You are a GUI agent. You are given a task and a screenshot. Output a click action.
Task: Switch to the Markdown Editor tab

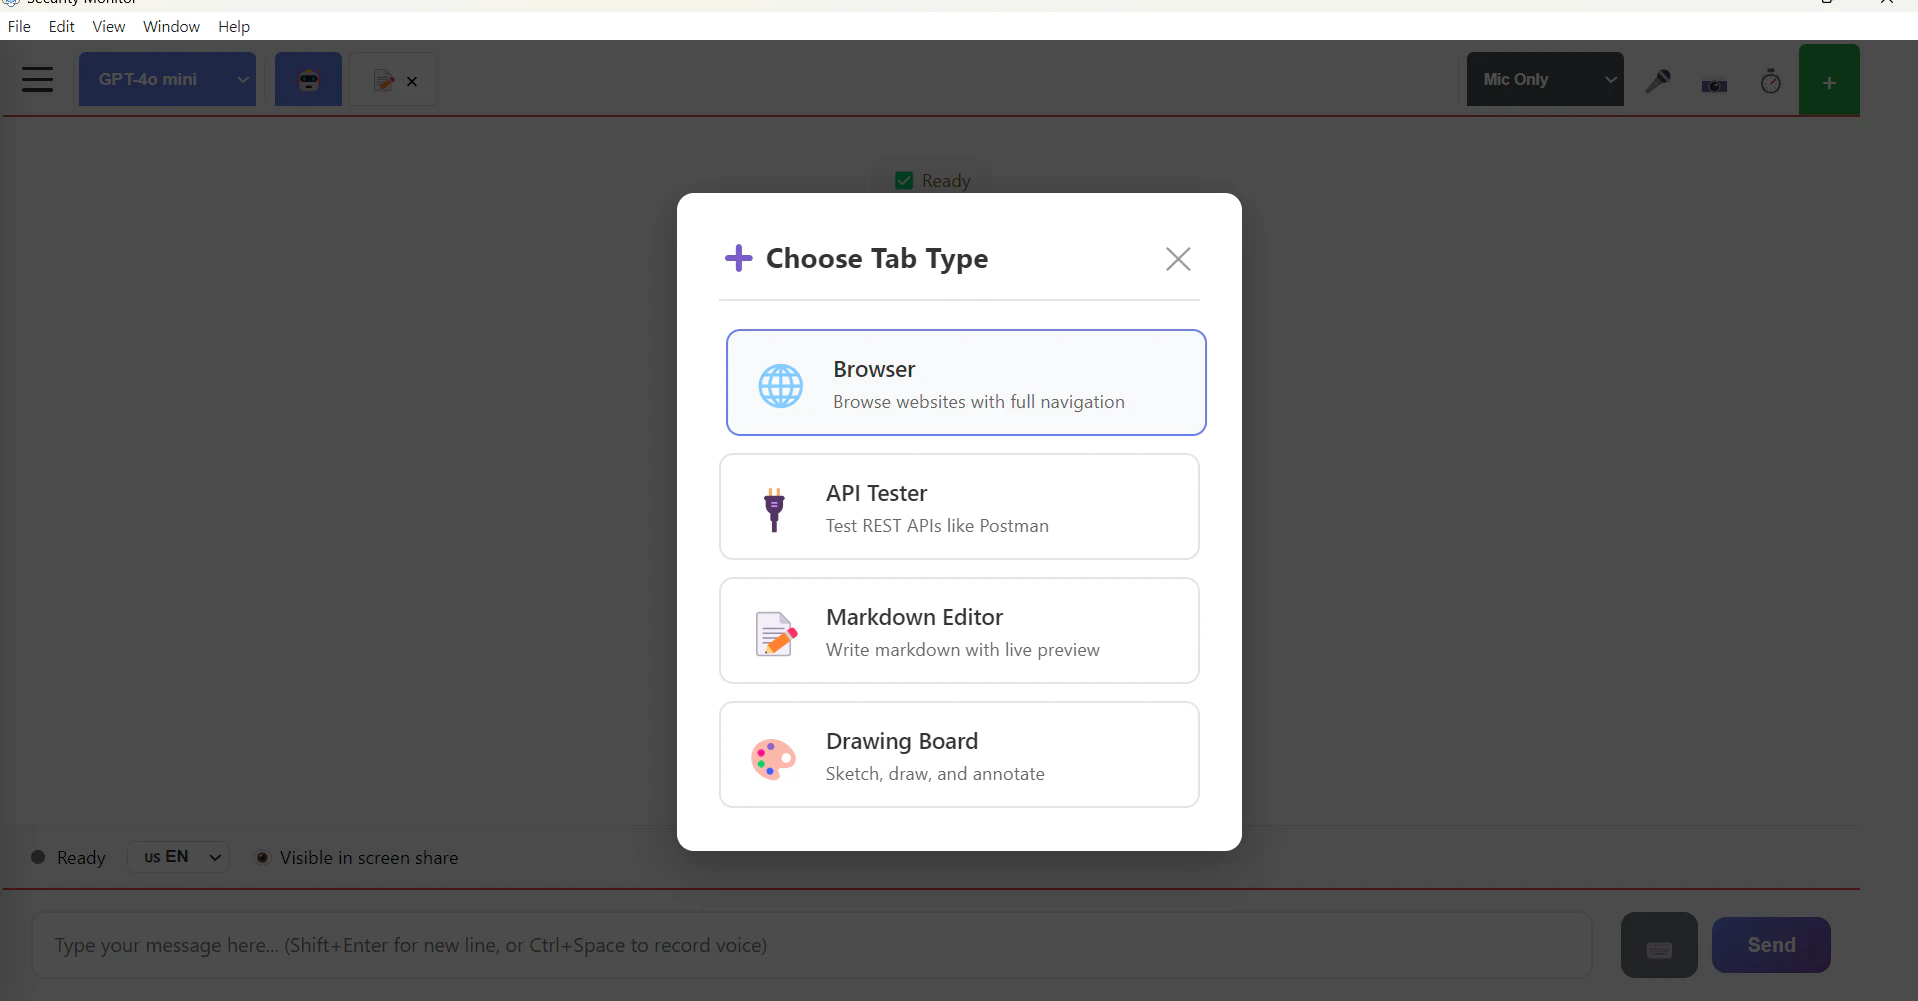(383, 80)
